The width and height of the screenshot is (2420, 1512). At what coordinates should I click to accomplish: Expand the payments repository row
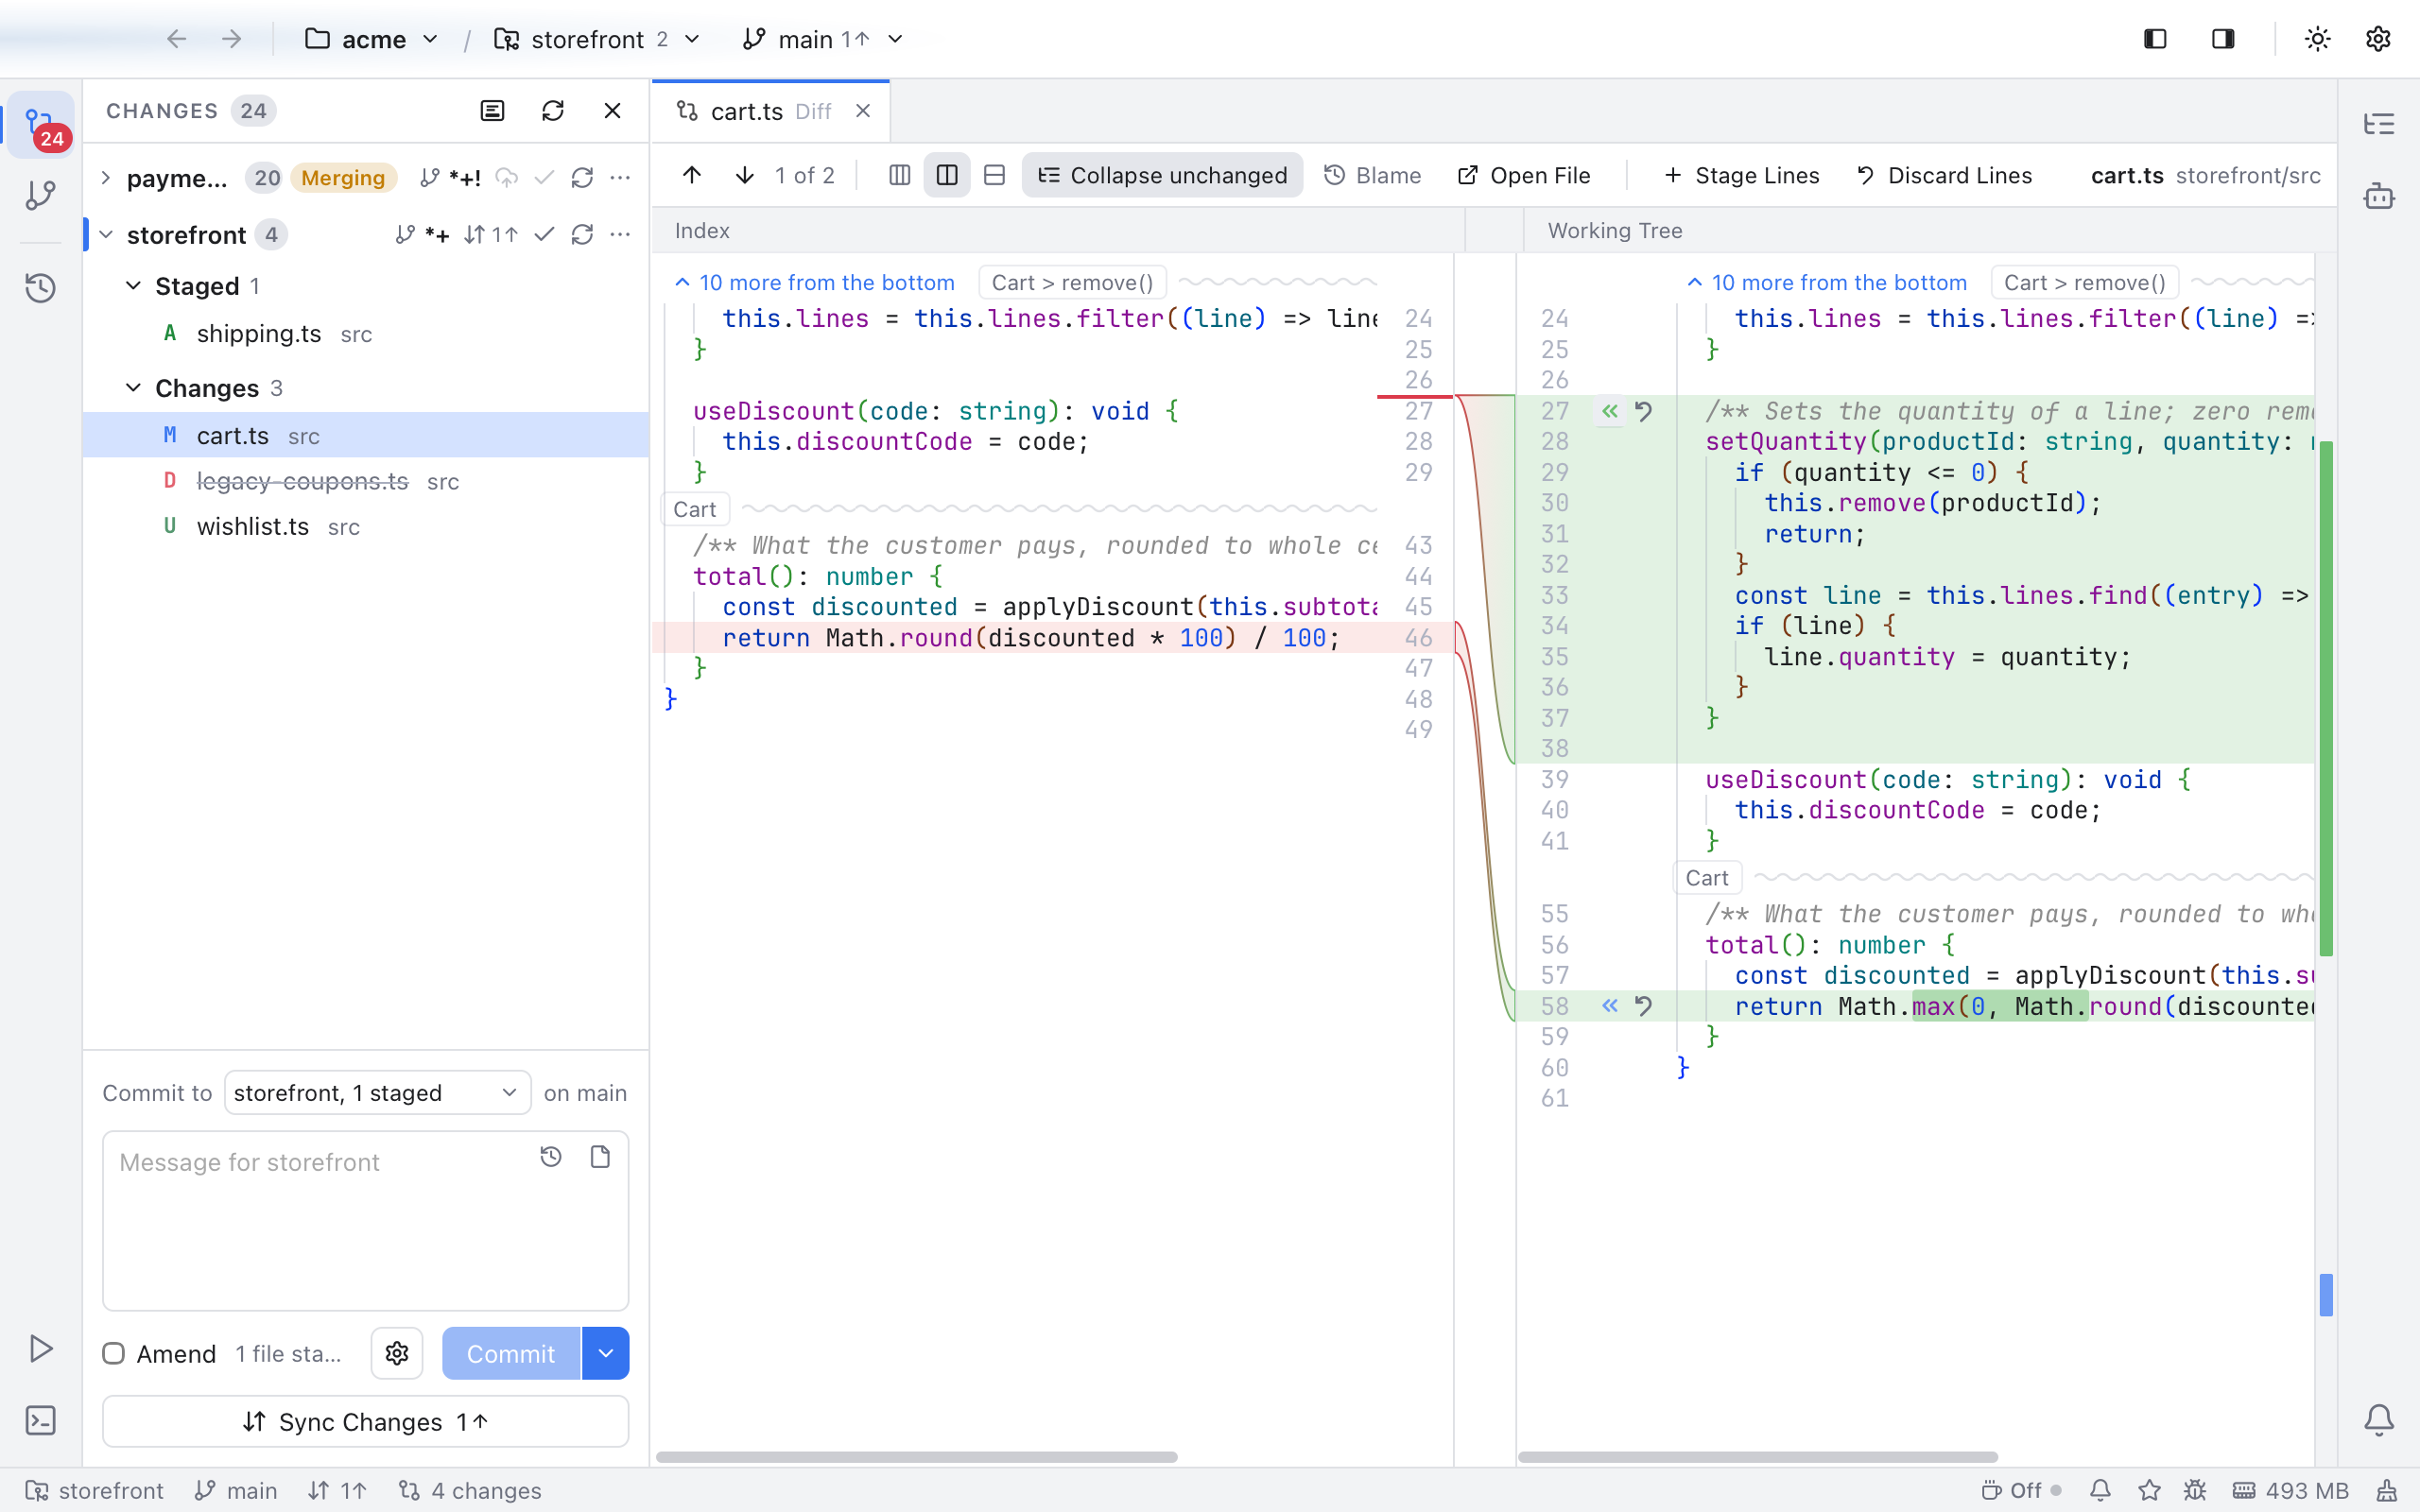coord(106,178)
